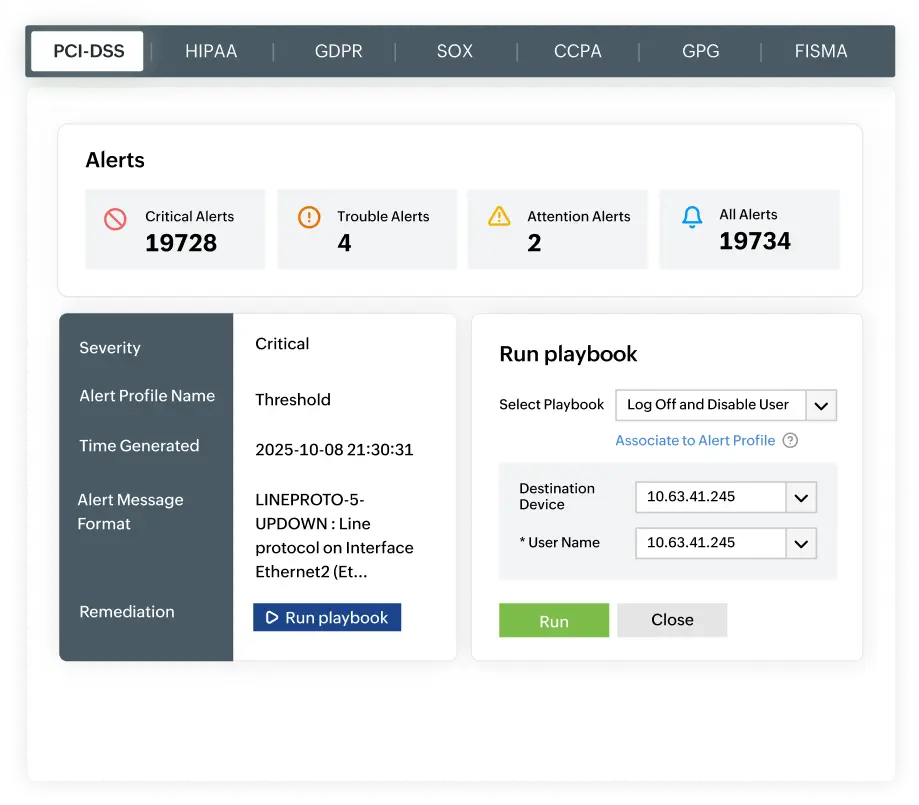
Task: Click the Trouble Alerts exclamation icon
Action: click(307, 216)
